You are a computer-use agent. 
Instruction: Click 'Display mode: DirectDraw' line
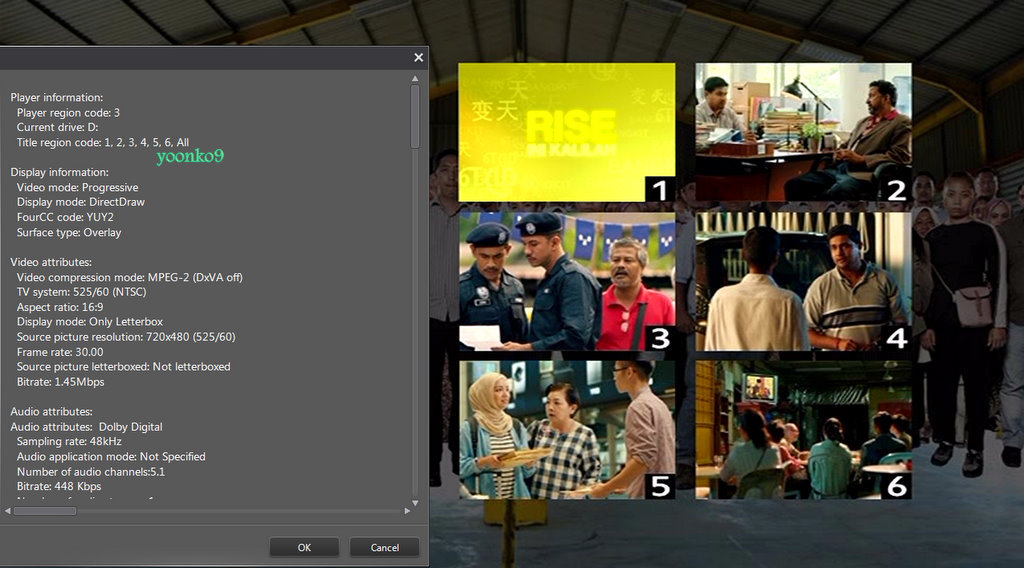coord(81,202)
